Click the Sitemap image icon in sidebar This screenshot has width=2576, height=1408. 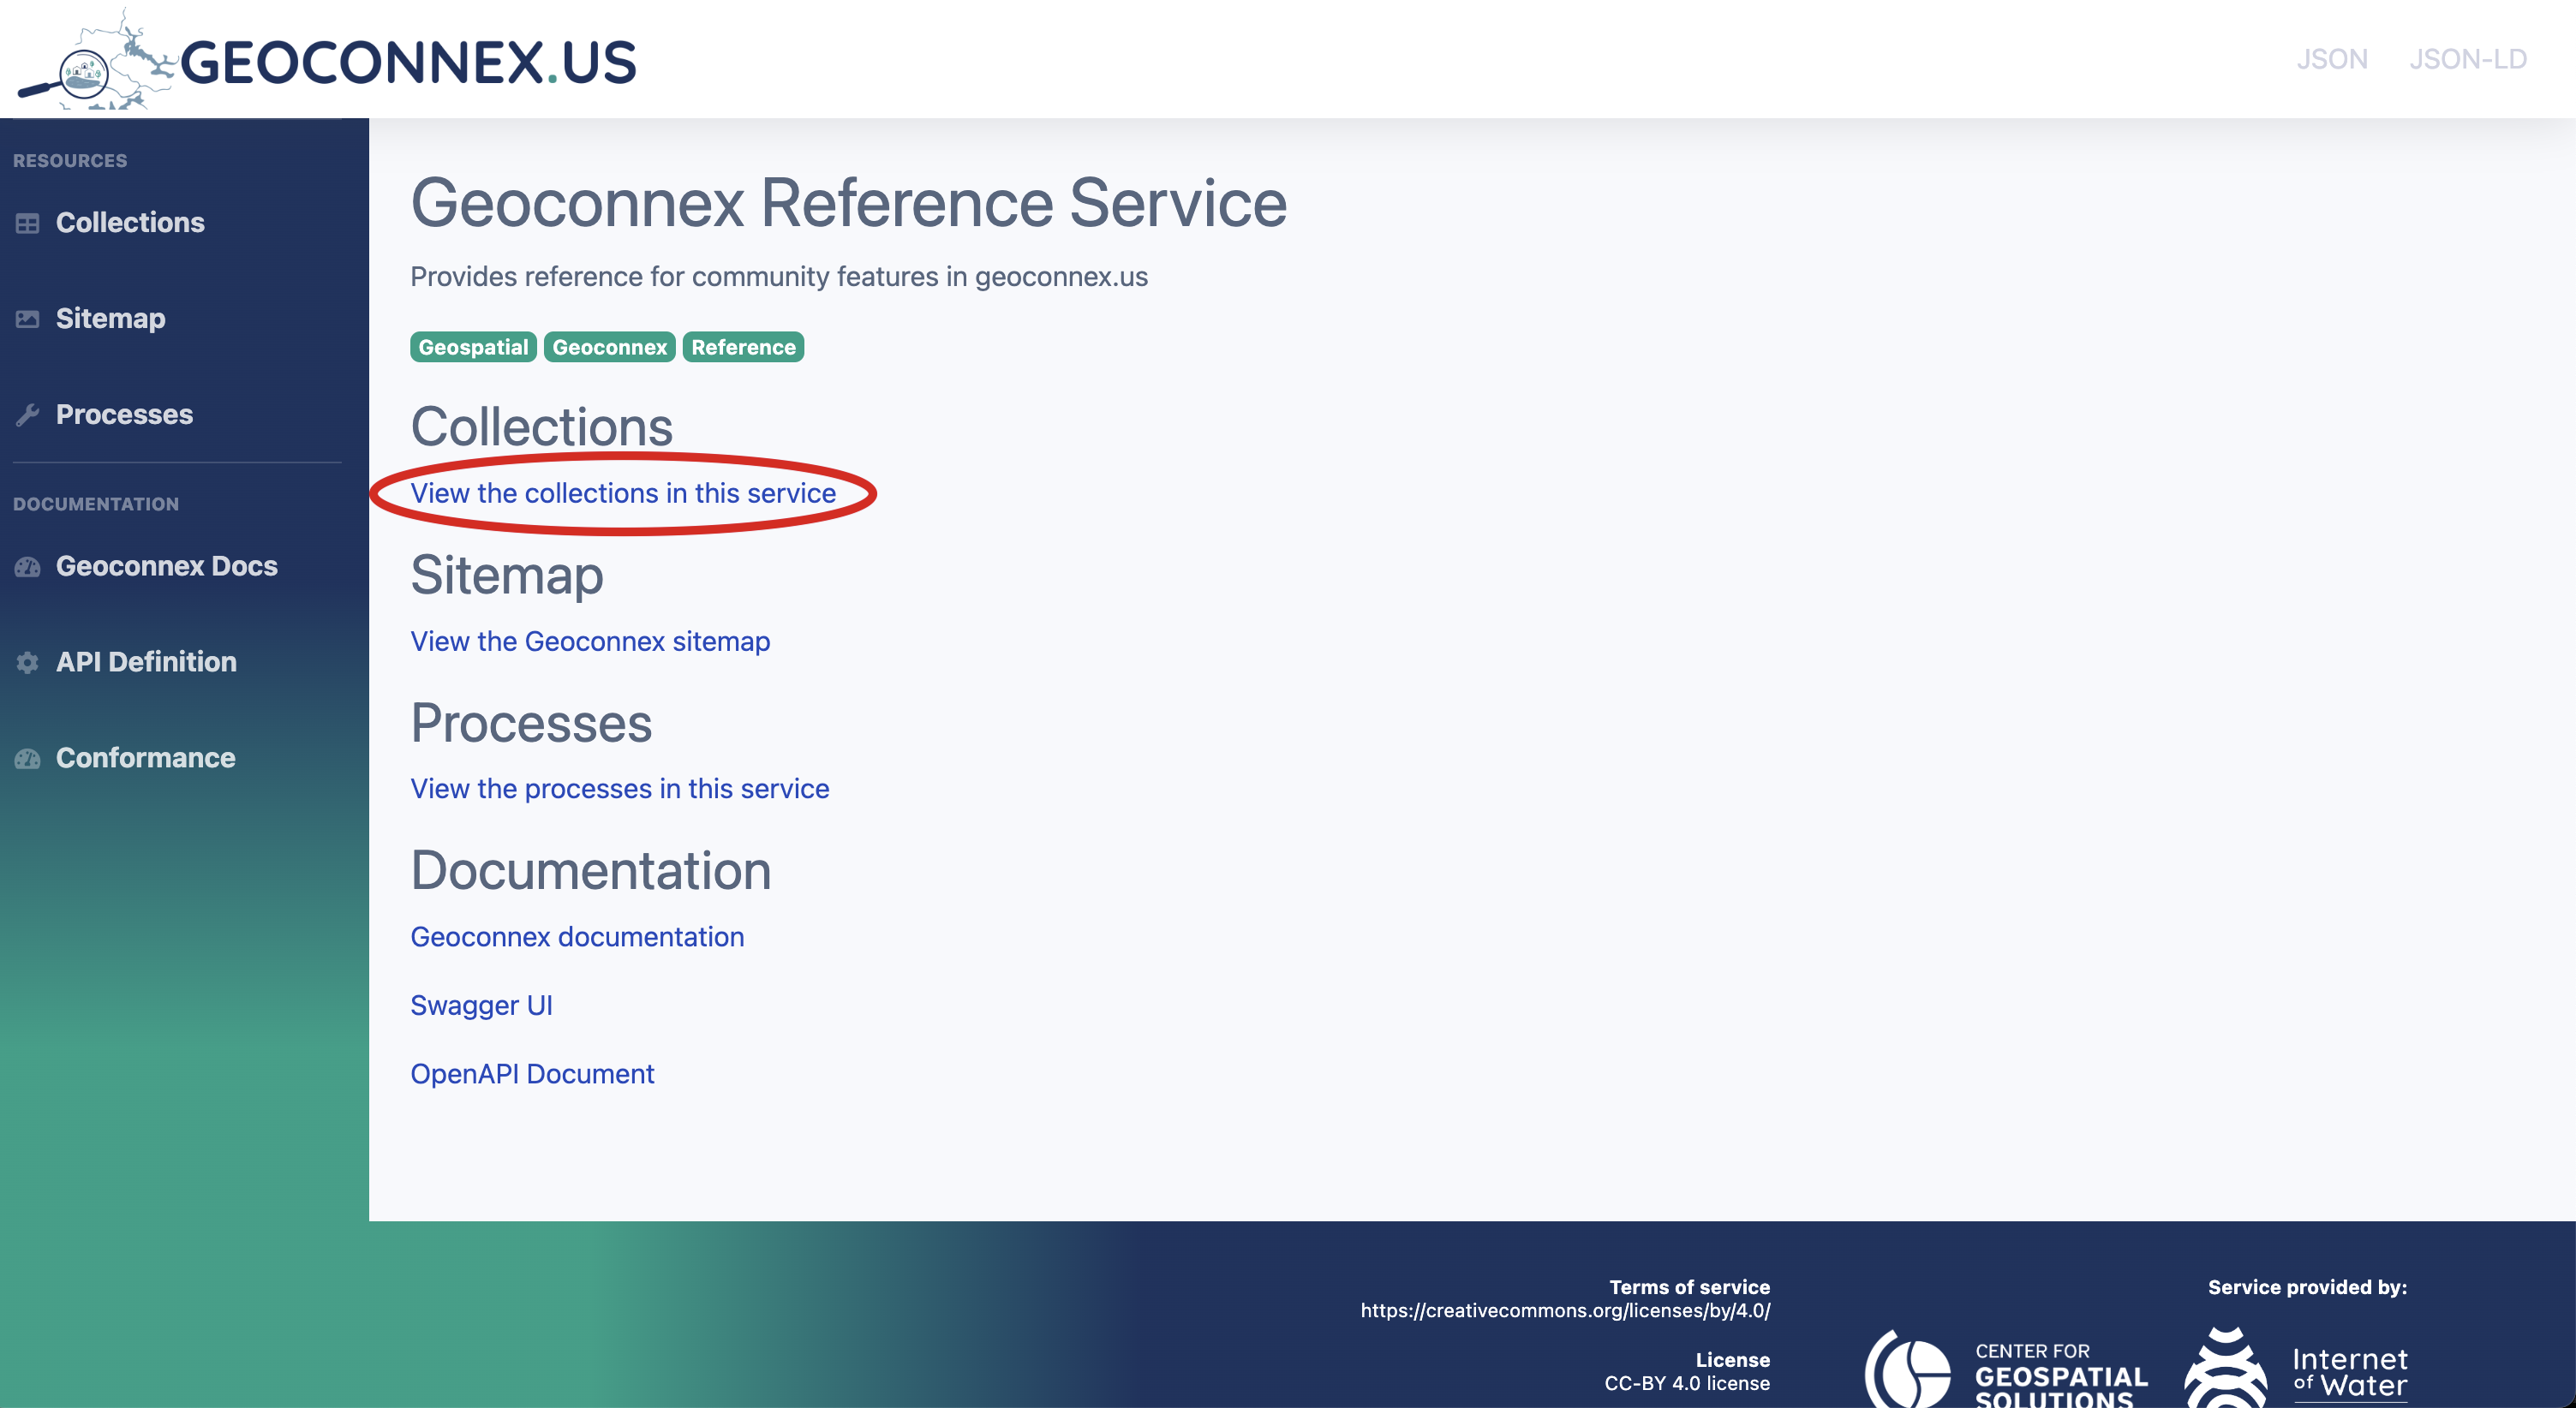(x=28, y=319)
